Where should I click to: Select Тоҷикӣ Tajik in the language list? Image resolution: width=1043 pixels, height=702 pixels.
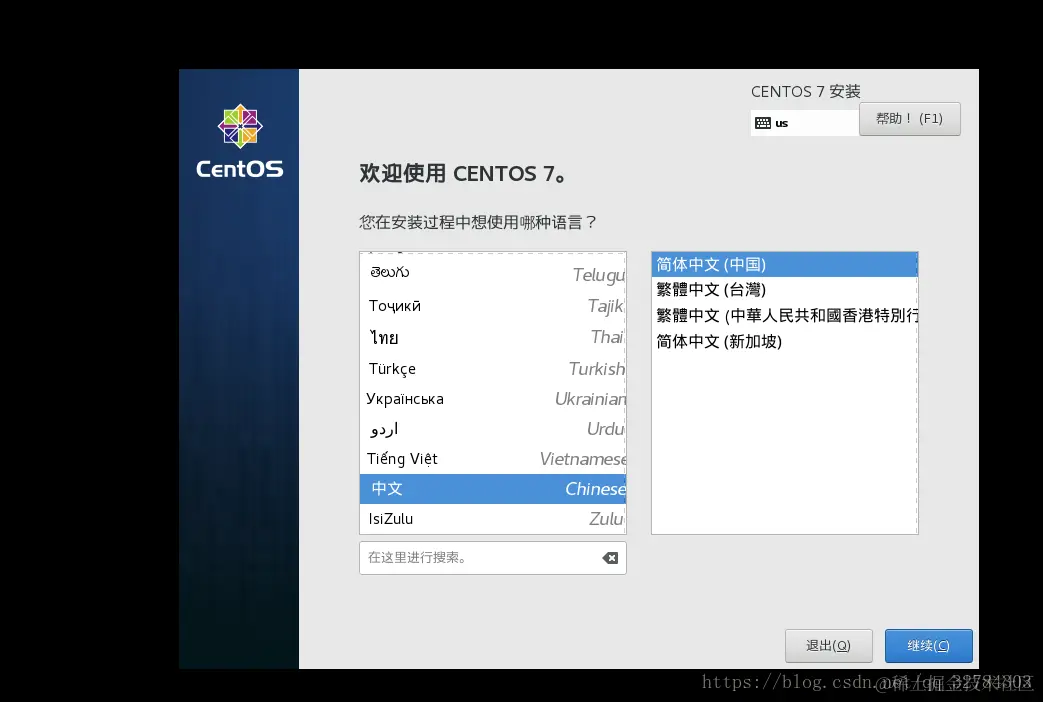[493, 305]
